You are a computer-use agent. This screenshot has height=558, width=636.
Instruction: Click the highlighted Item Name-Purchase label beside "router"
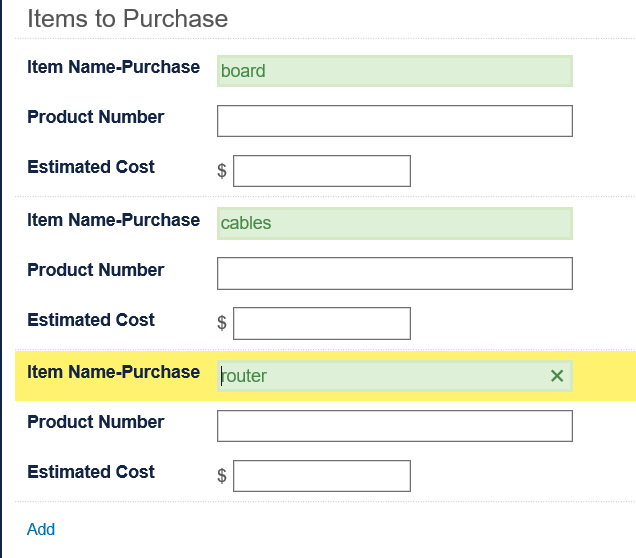point(113,372)
